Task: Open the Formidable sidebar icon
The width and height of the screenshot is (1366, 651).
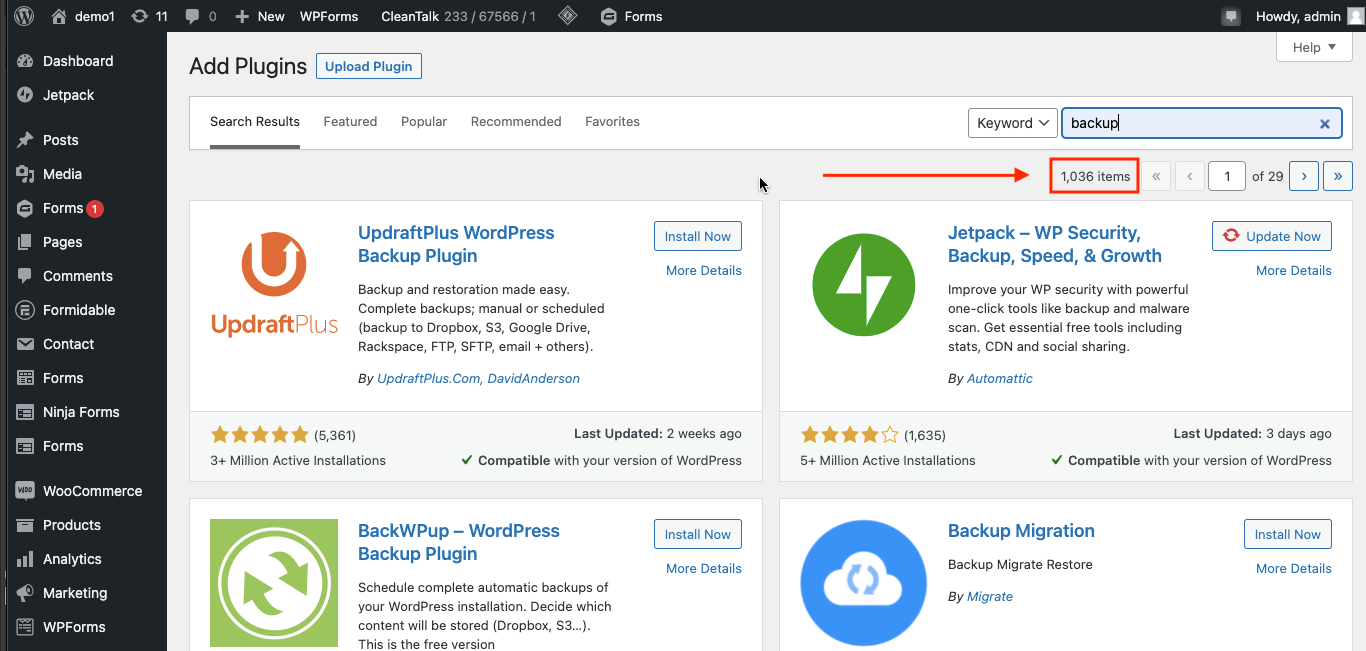Action: (26, 310)
